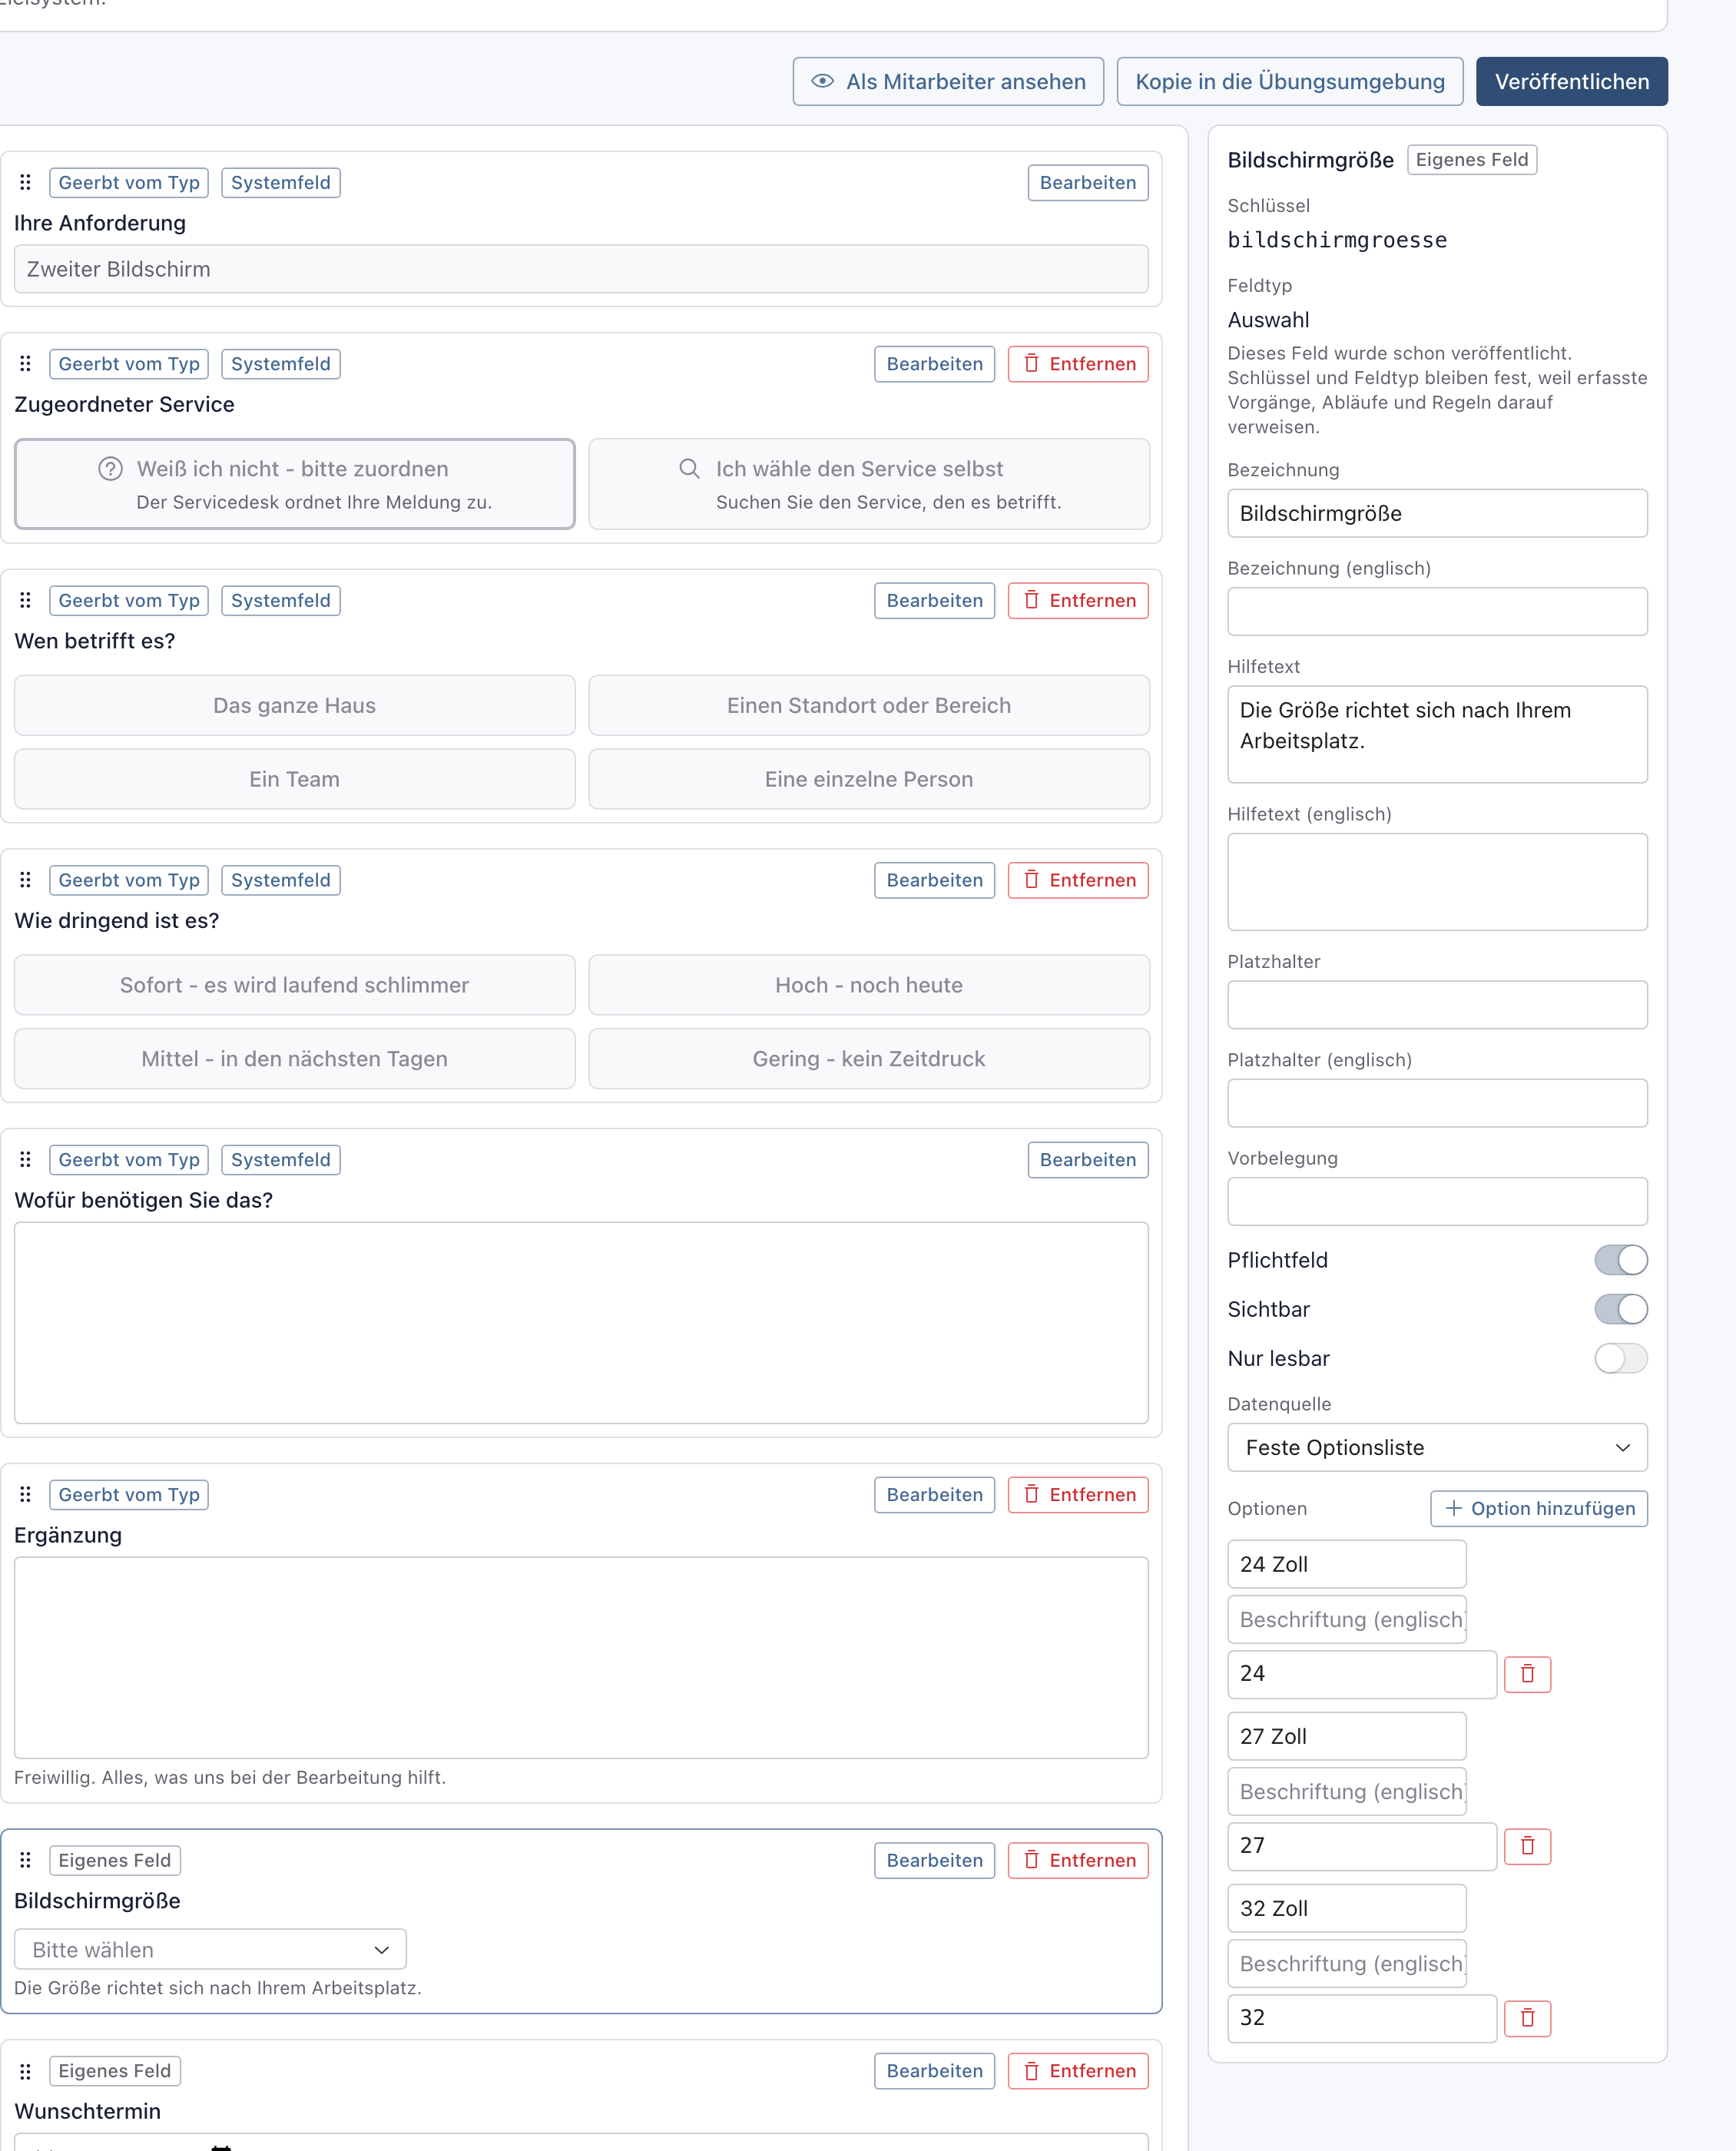1736x2151 pixels.
Task: Choose Das ganze Haus option
Action: [294, 705]
